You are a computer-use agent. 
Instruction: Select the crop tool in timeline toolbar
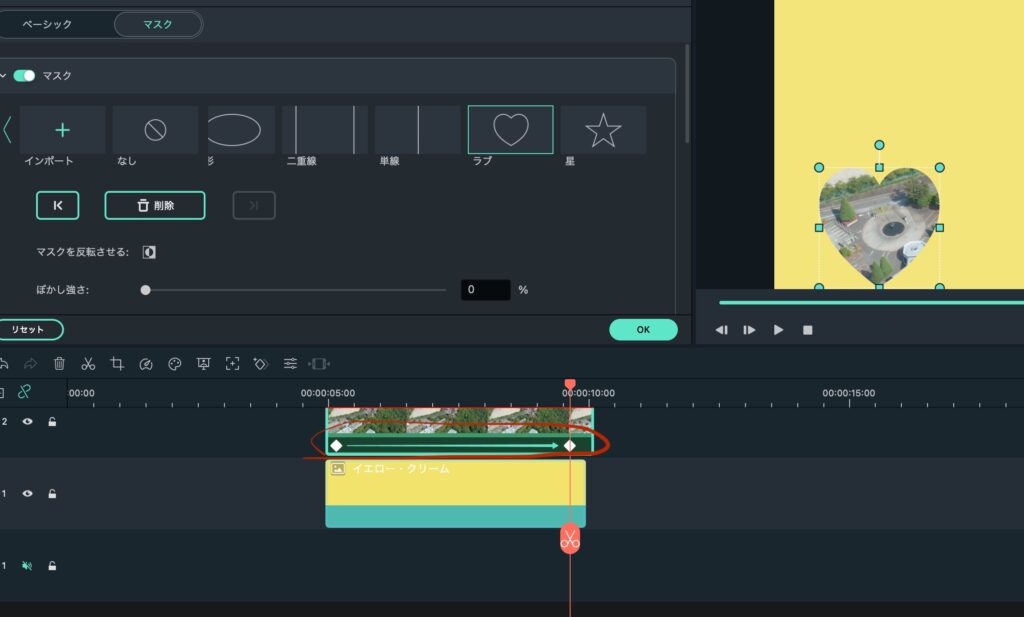[x=117, y=364]
